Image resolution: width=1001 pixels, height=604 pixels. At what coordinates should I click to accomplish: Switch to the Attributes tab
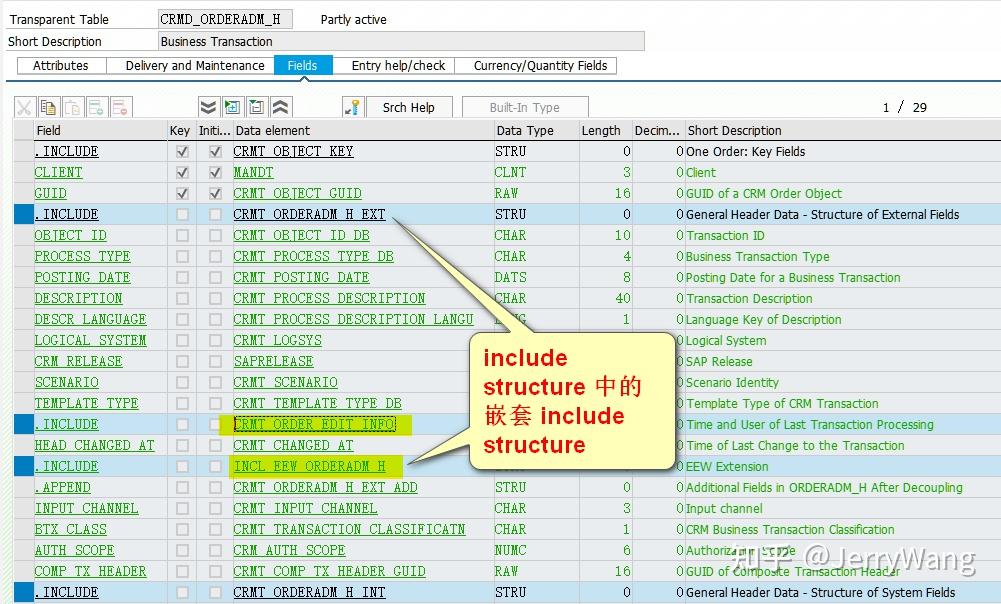pos(61,65)
